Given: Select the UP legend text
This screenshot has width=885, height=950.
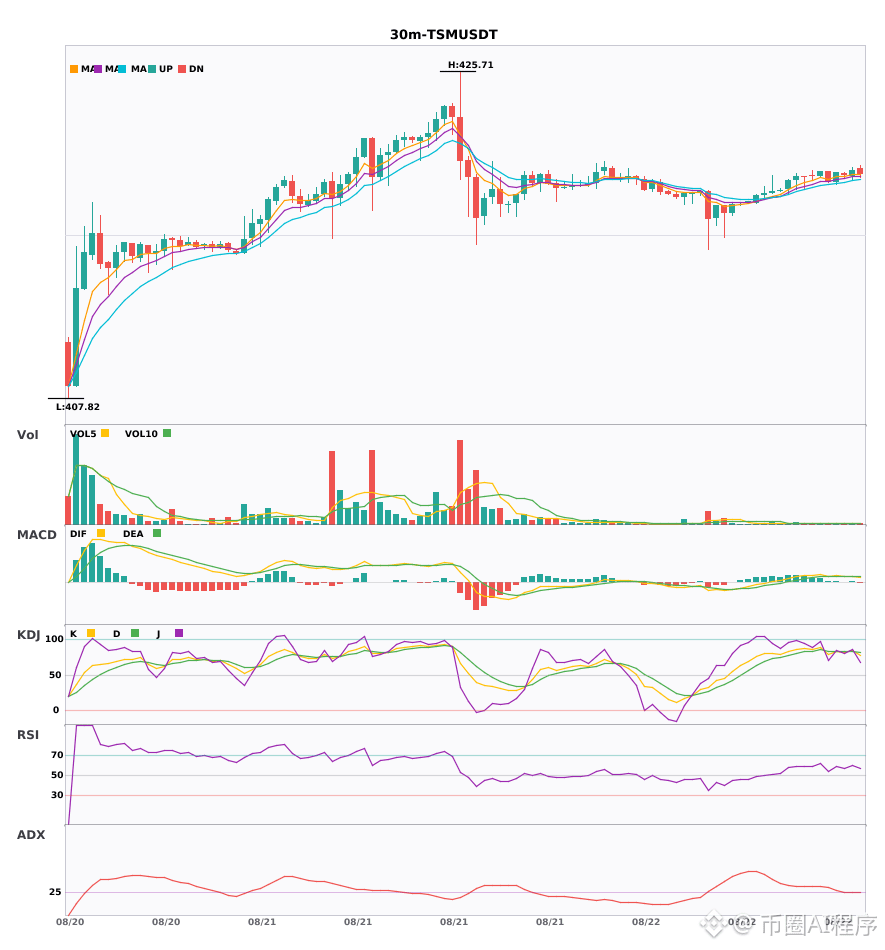Looking at the screenshot, I should [166, 69].
